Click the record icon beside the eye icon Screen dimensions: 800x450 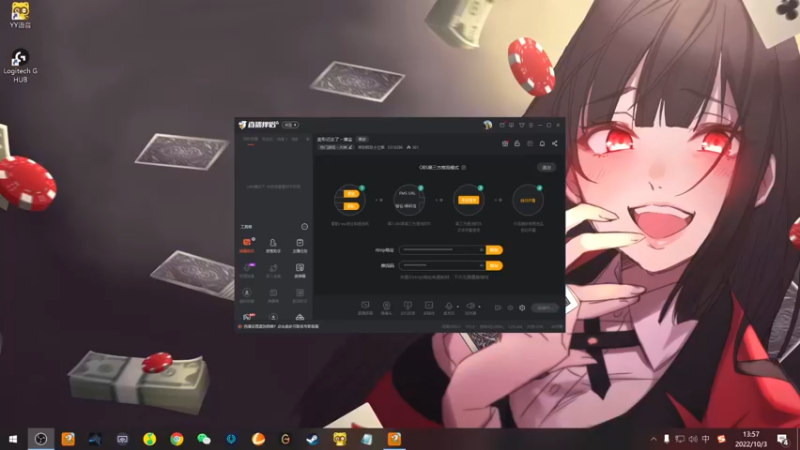click(498, 308)
